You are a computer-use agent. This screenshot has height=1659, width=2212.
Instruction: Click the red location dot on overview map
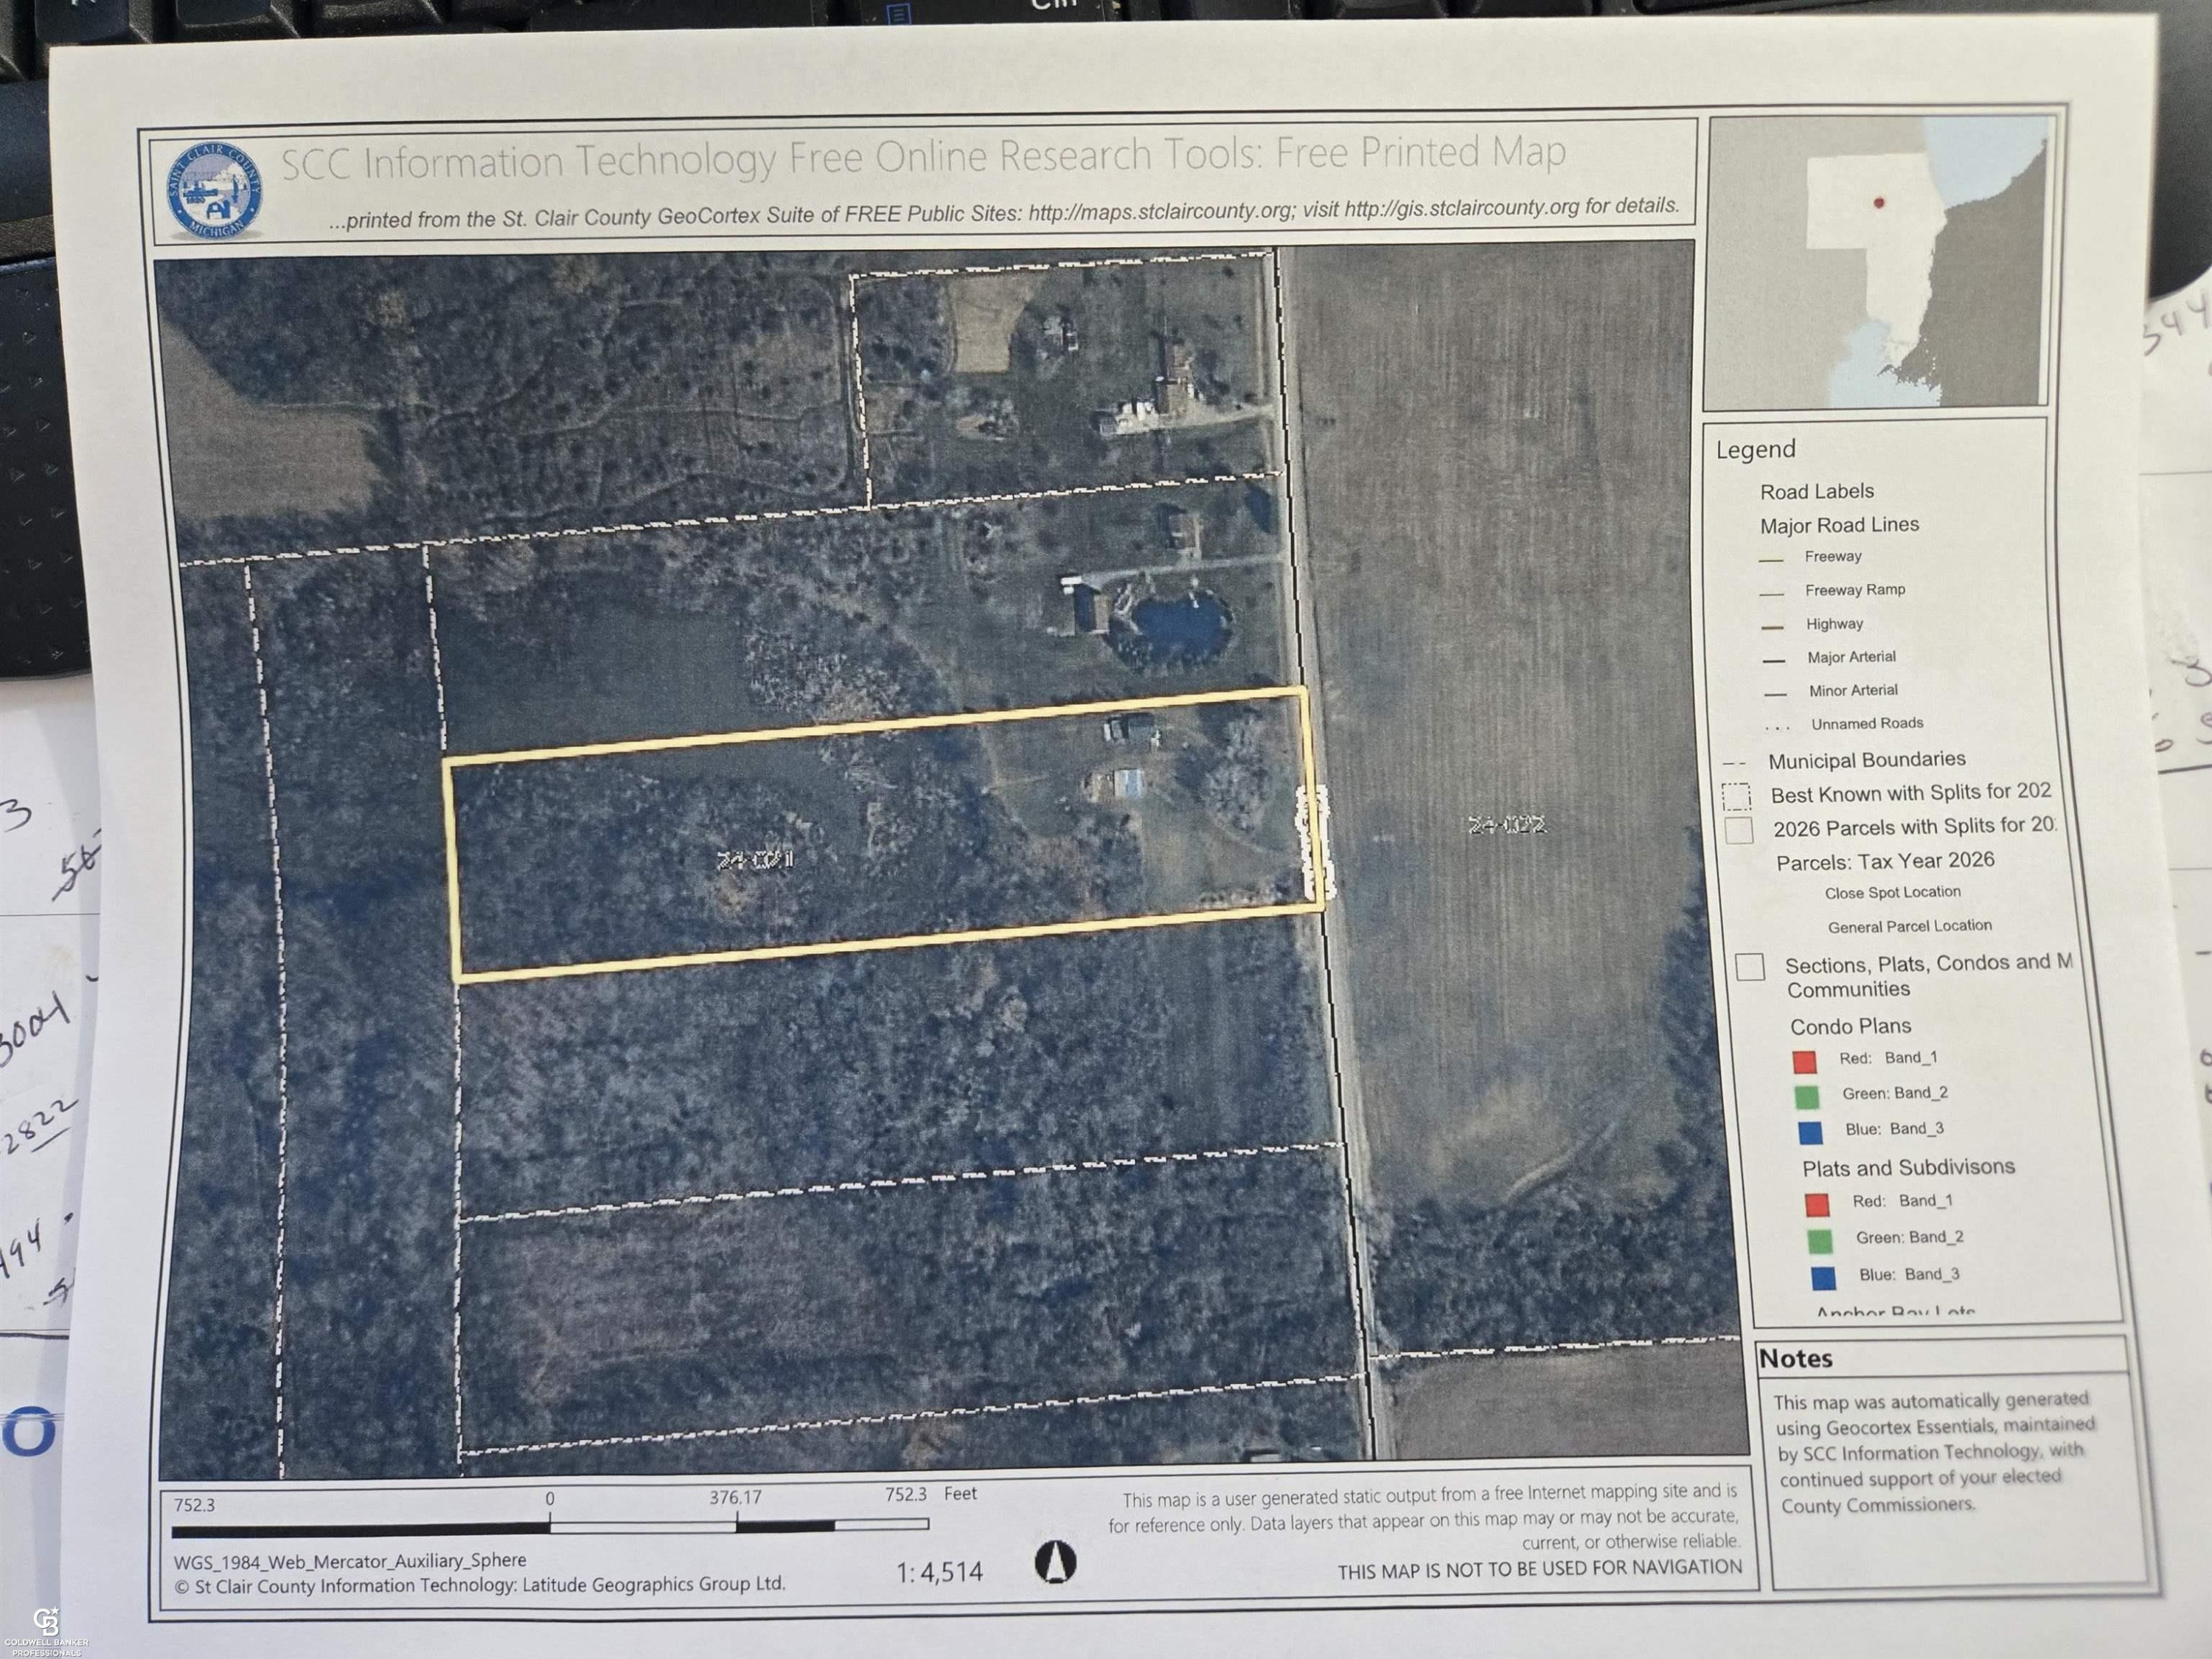[x=1879, y=203]
